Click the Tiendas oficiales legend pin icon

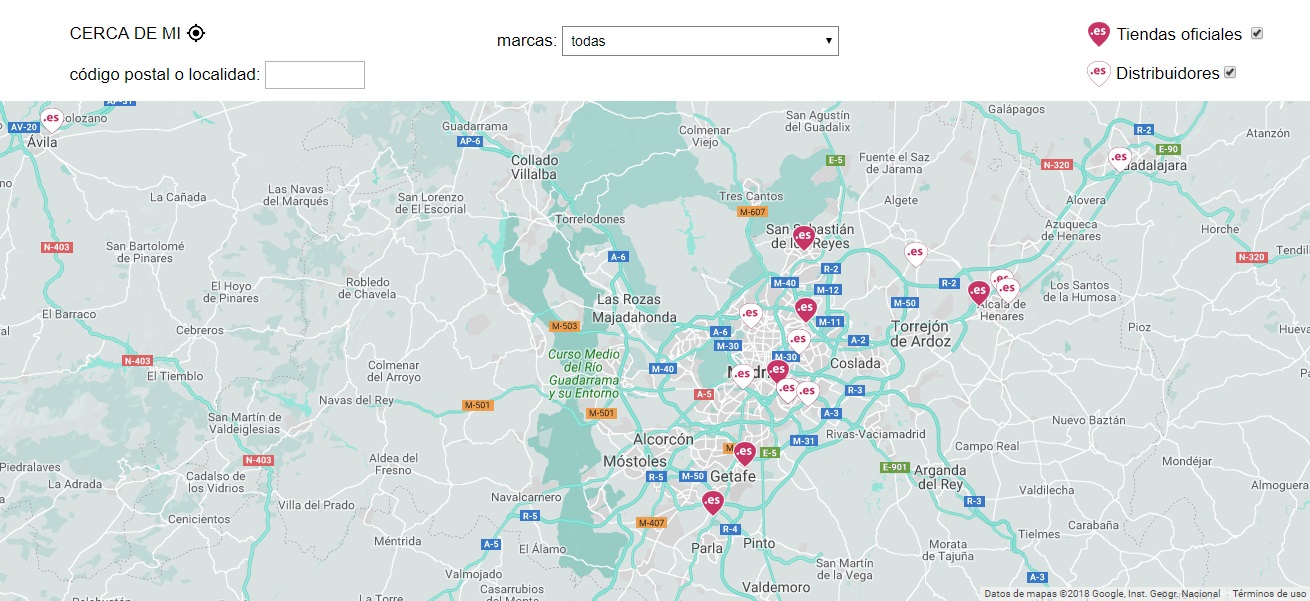(1098, 34)
